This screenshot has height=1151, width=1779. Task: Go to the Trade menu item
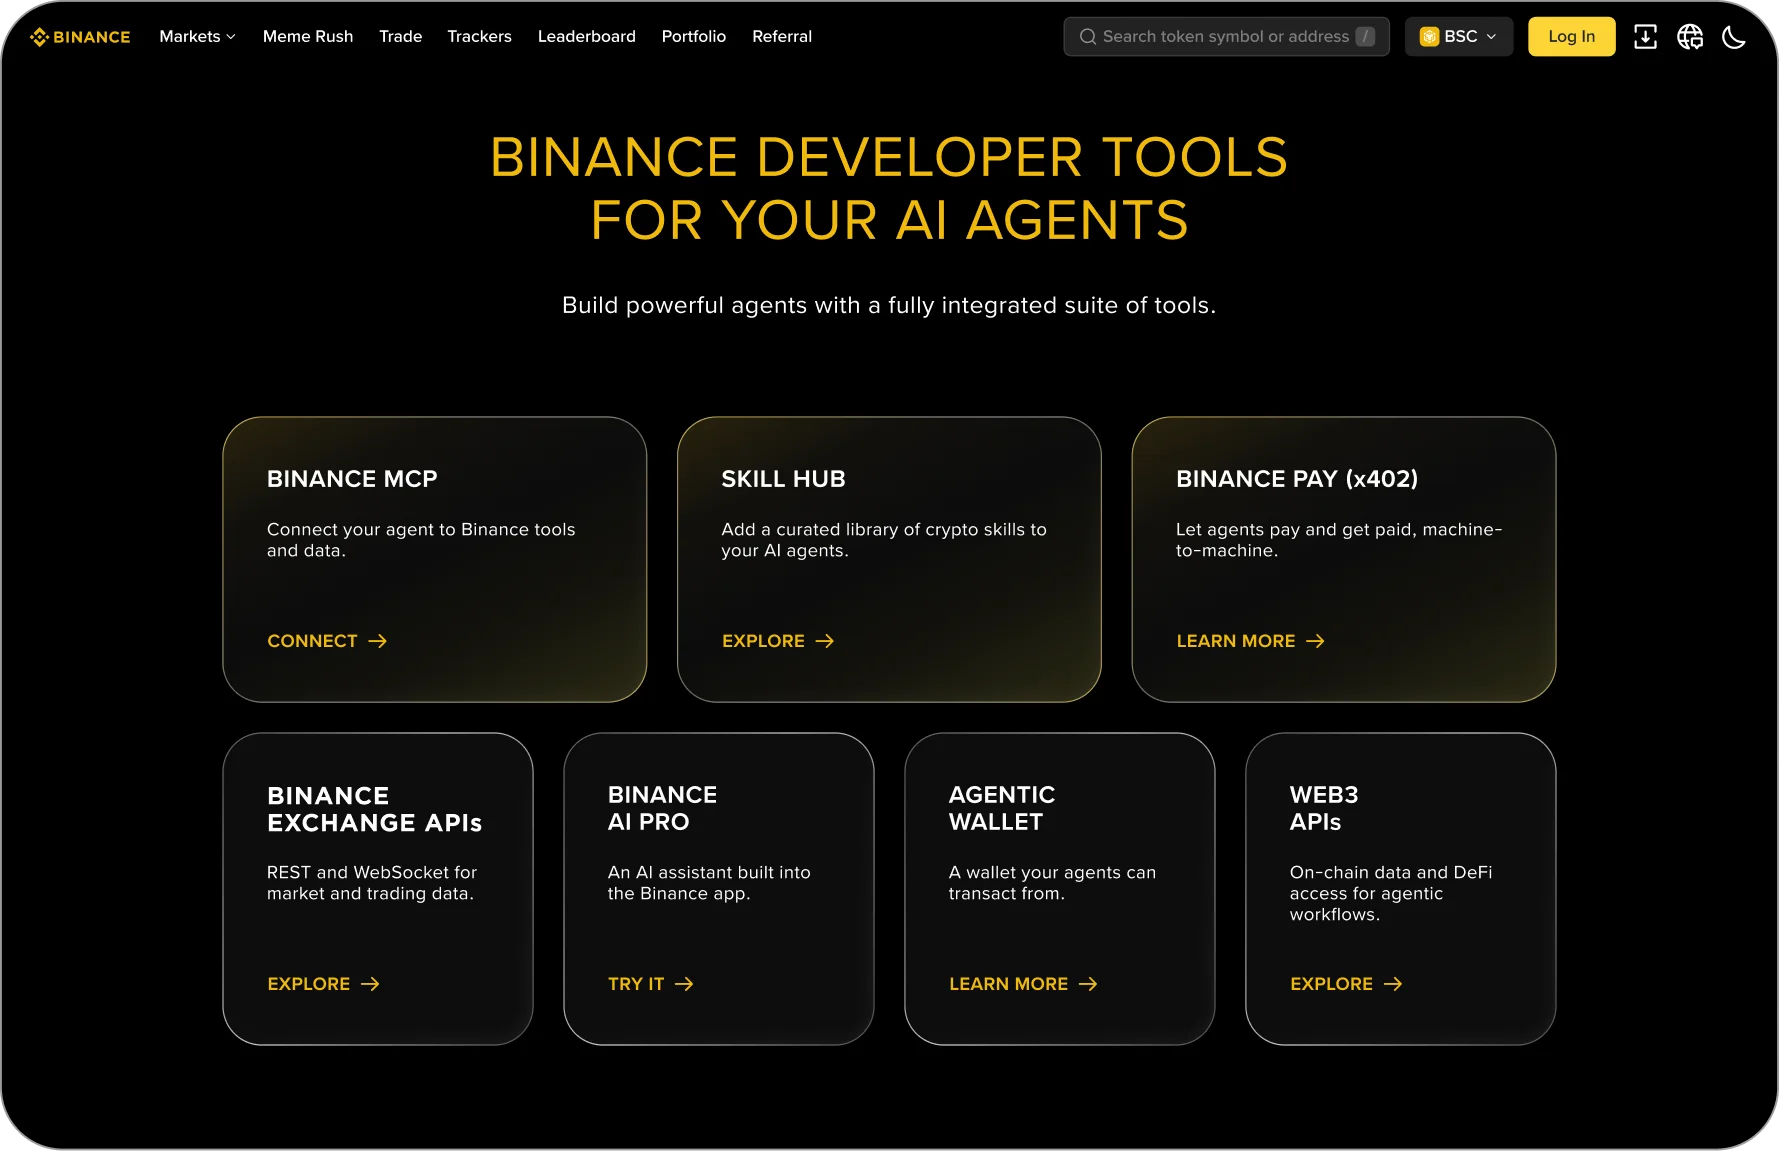click(400, 37)
